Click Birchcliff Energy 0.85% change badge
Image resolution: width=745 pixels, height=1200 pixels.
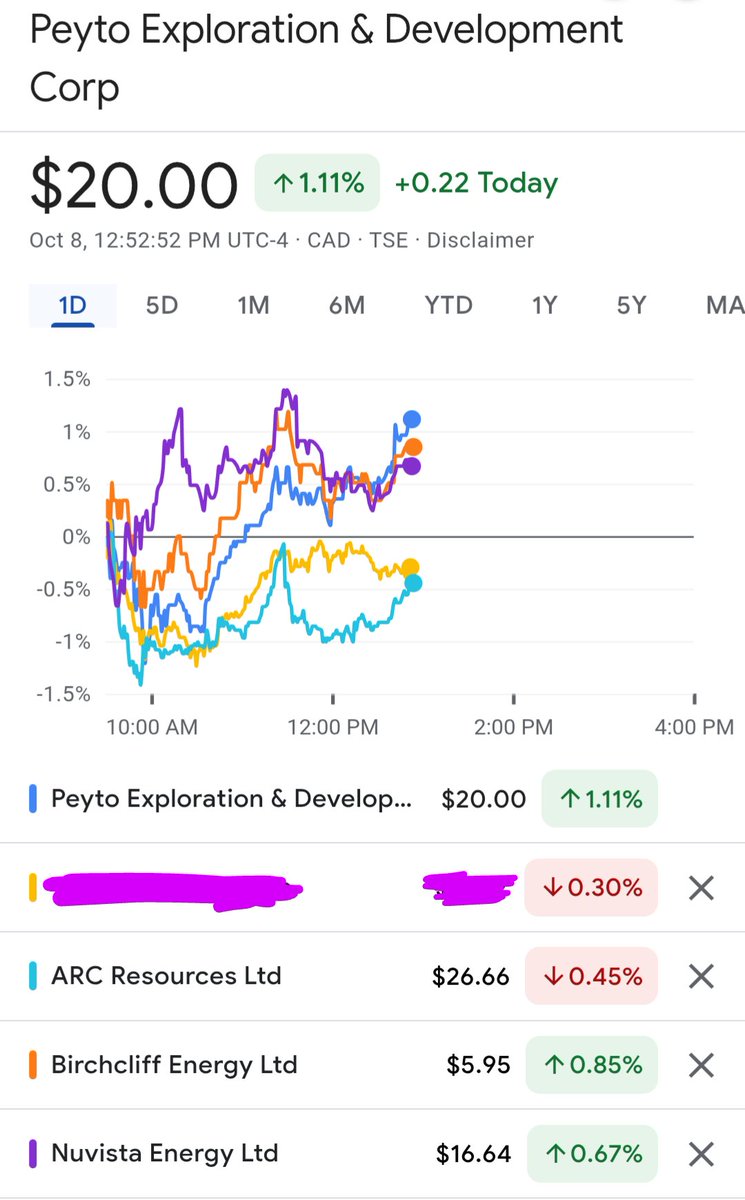[591, 1065]
